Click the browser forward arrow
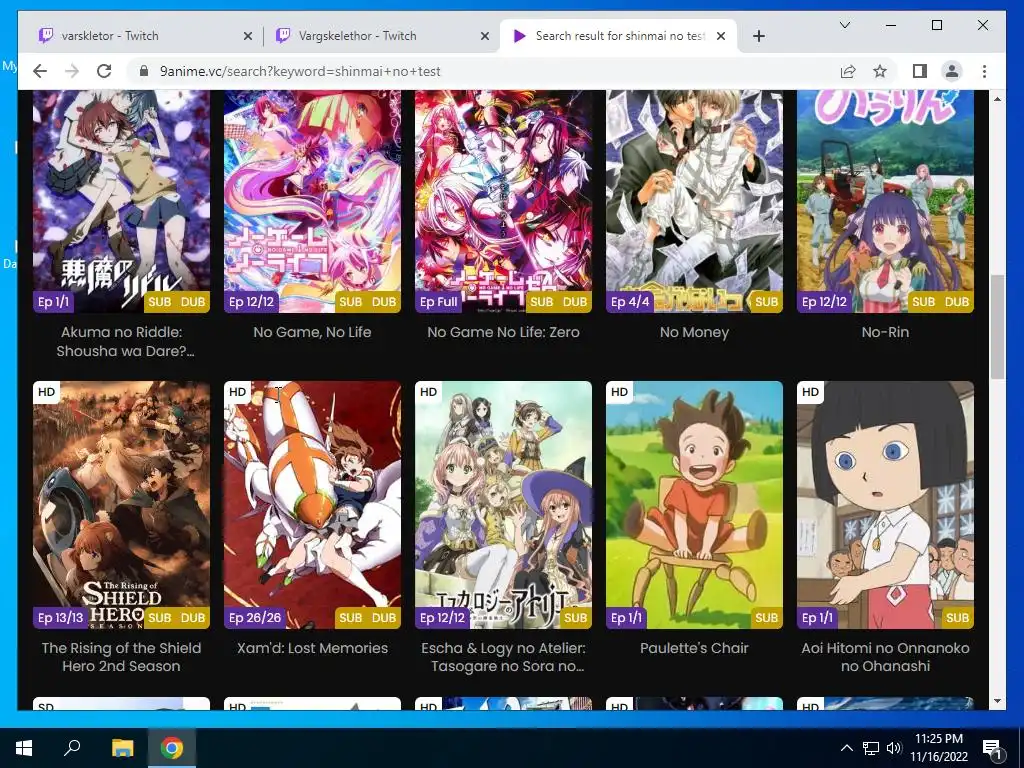Viewport: 1024px width, 768px height. 72,71
